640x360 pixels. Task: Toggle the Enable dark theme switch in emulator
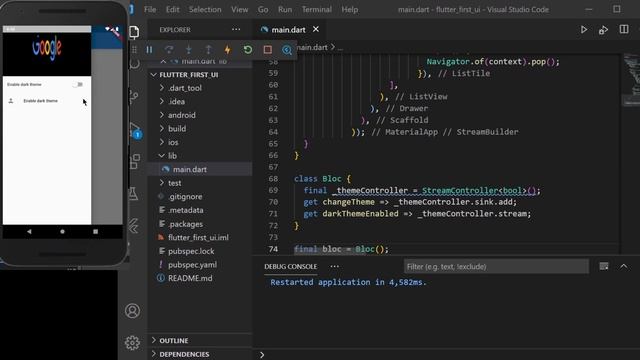click(78, 84)
